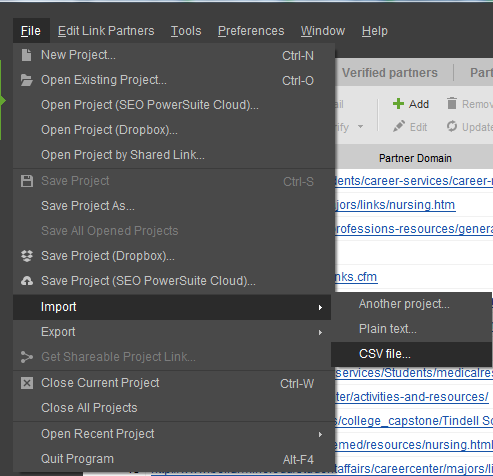Image resolution: width=493 pixels, height=476 pixels.
Task: Select Close Current Project entry
Action: click(x=173, y=383)
